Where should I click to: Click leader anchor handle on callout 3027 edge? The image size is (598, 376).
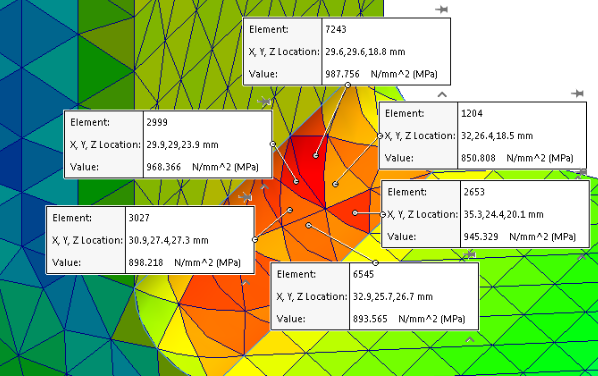(255, 239)
